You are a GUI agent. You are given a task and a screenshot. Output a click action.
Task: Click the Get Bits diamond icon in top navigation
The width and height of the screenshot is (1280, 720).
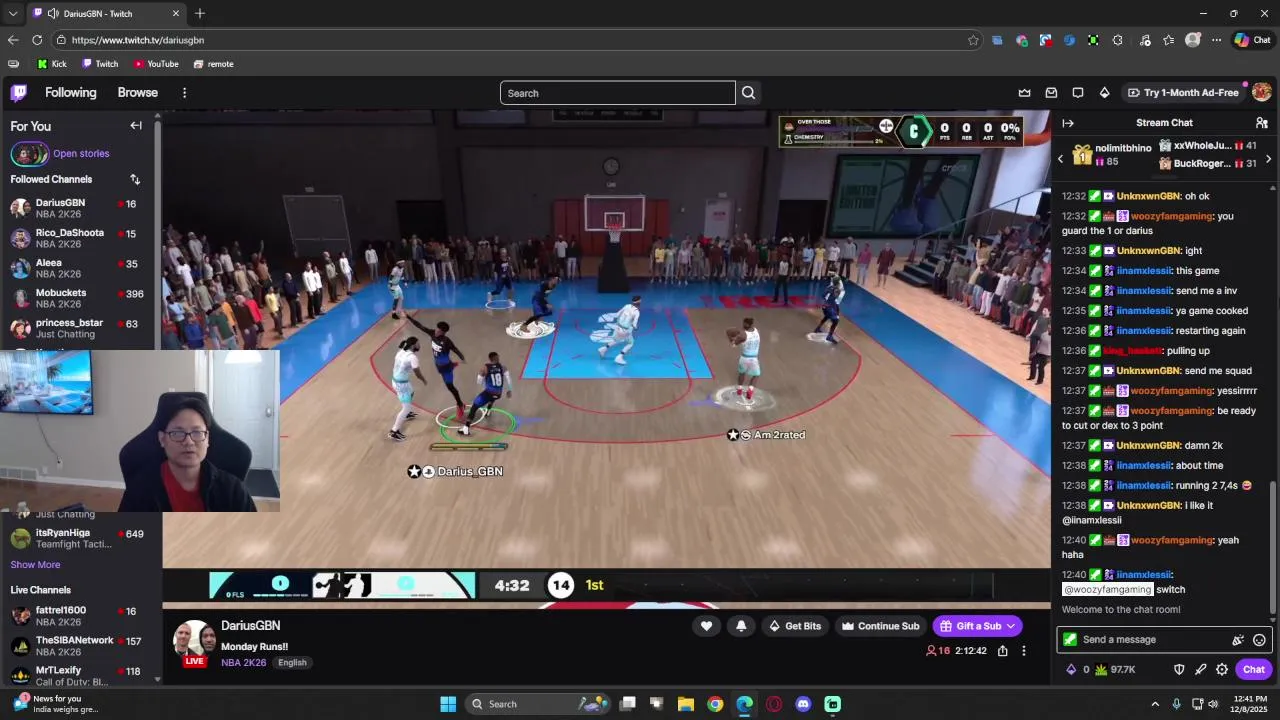point(1104,93)
